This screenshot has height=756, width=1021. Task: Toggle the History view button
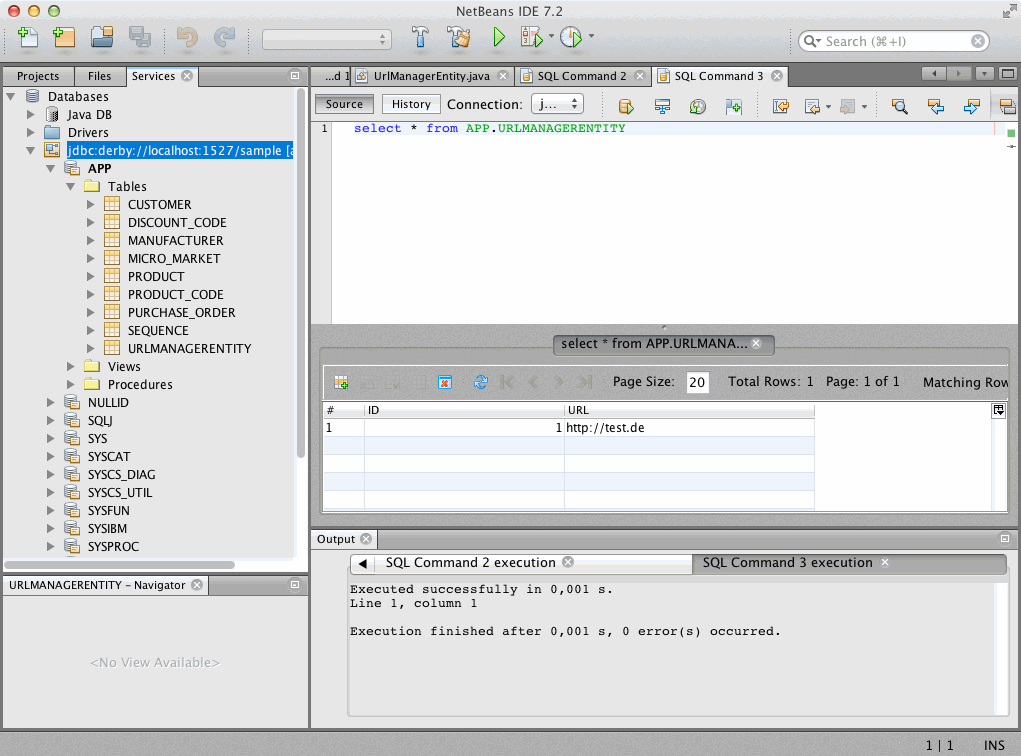tap(411, 104)
